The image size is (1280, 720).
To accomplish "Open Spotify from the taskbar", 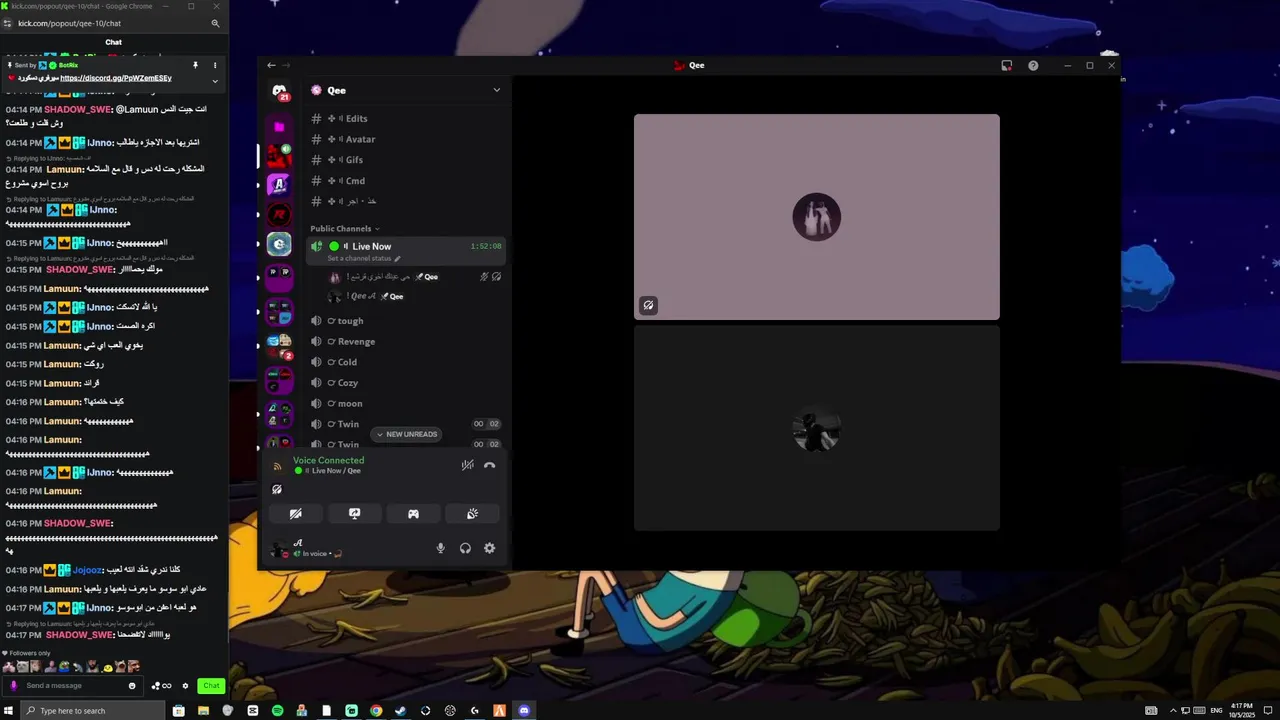I will pyautogui.click(x=277, y=710).
